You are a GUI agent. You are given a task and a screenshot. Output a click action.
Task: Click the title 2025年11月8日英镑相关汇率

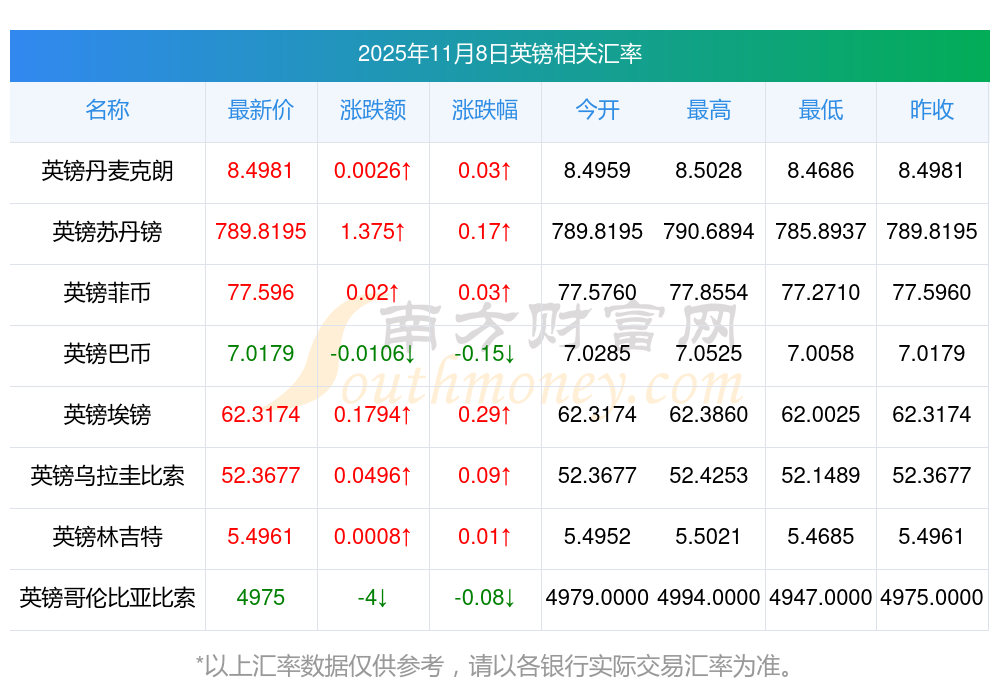499,54
